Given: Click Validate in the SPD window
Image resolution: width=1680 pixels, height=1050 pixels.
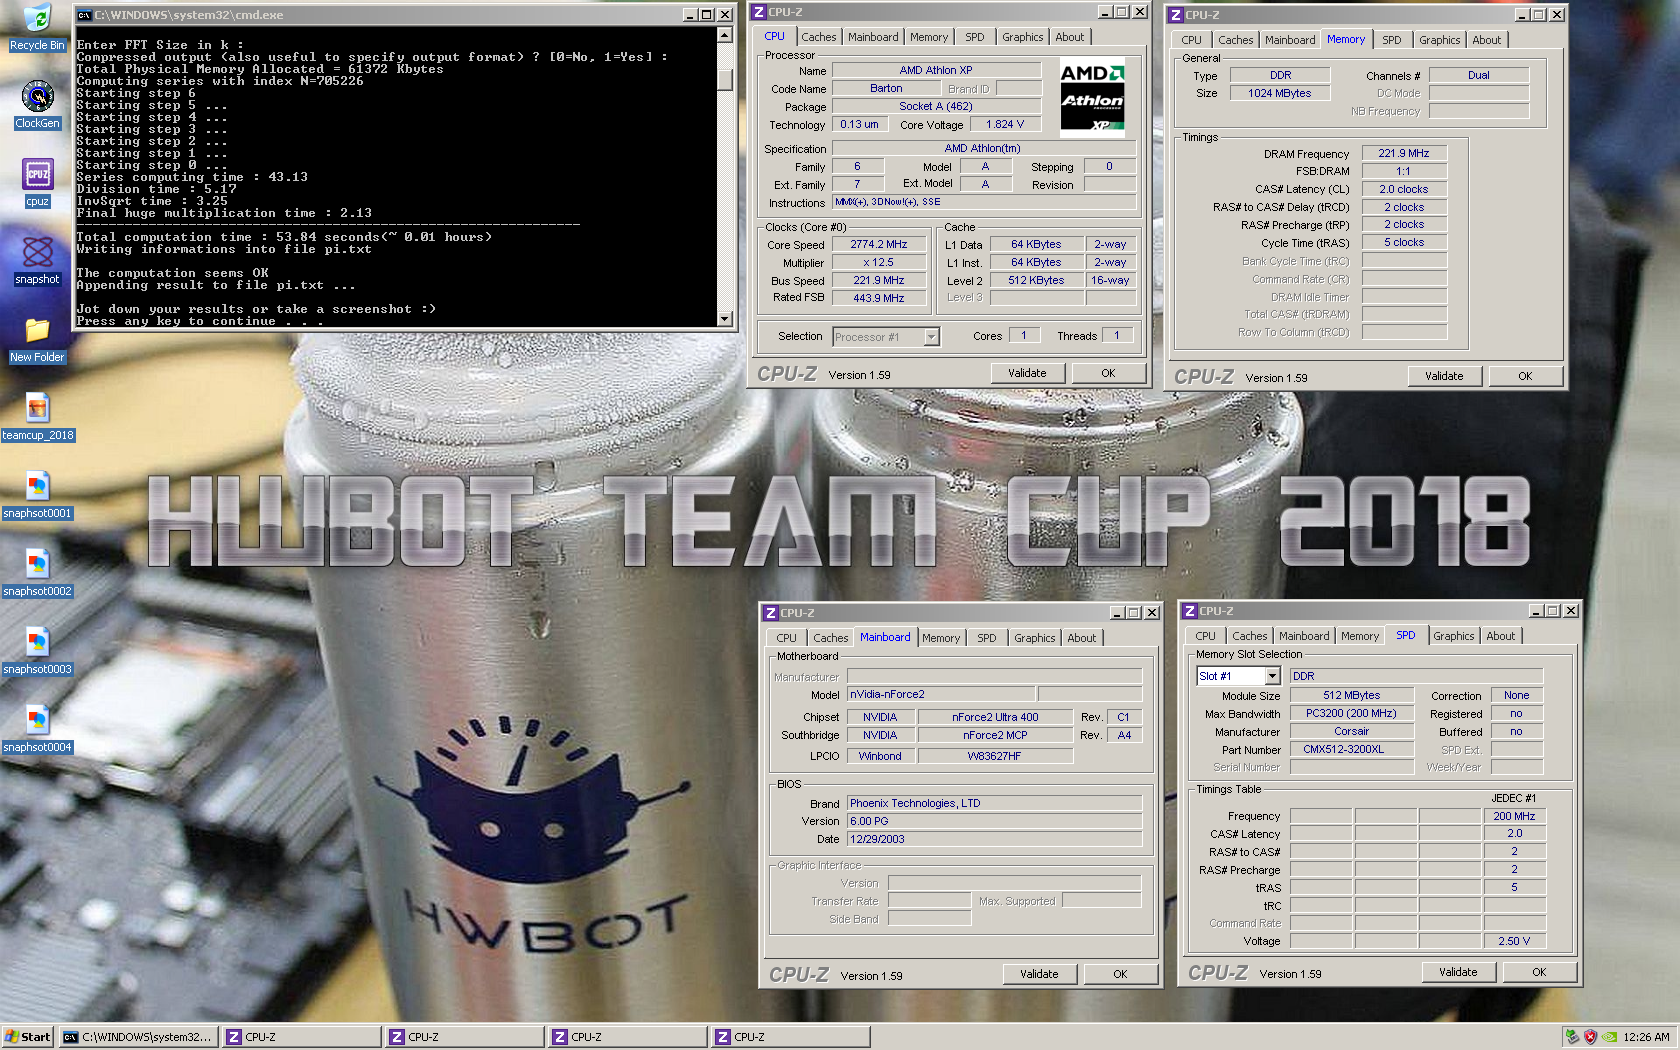Looking at the screenshot, I should pyautogui.click(x=1458, y=972).
